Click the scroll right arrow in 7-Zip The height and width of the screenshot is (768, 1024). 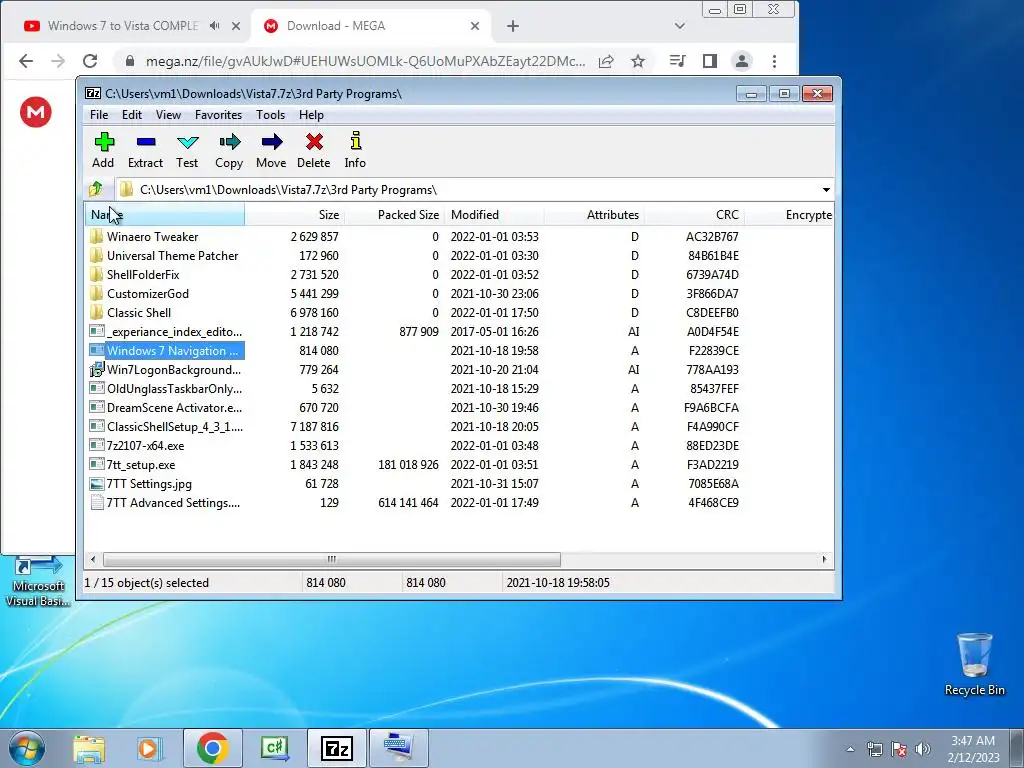pyautogui.click(x=824, y=559)
